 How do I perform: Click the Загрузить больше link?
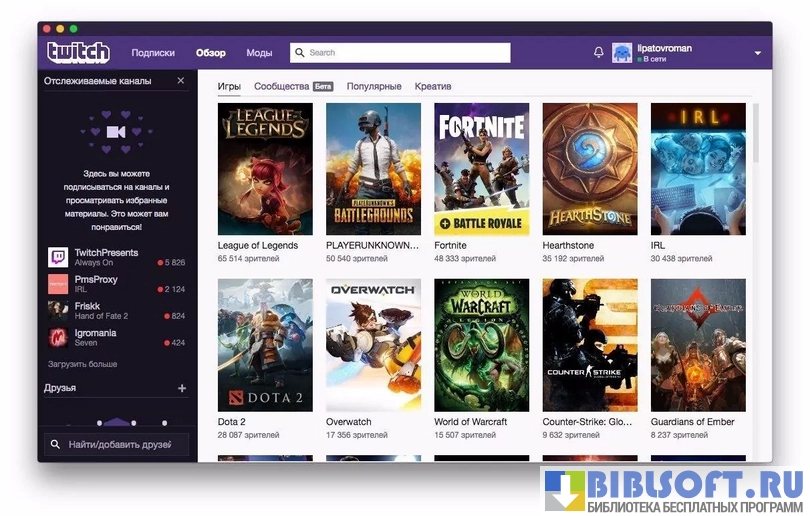click(x=82, y=364)
